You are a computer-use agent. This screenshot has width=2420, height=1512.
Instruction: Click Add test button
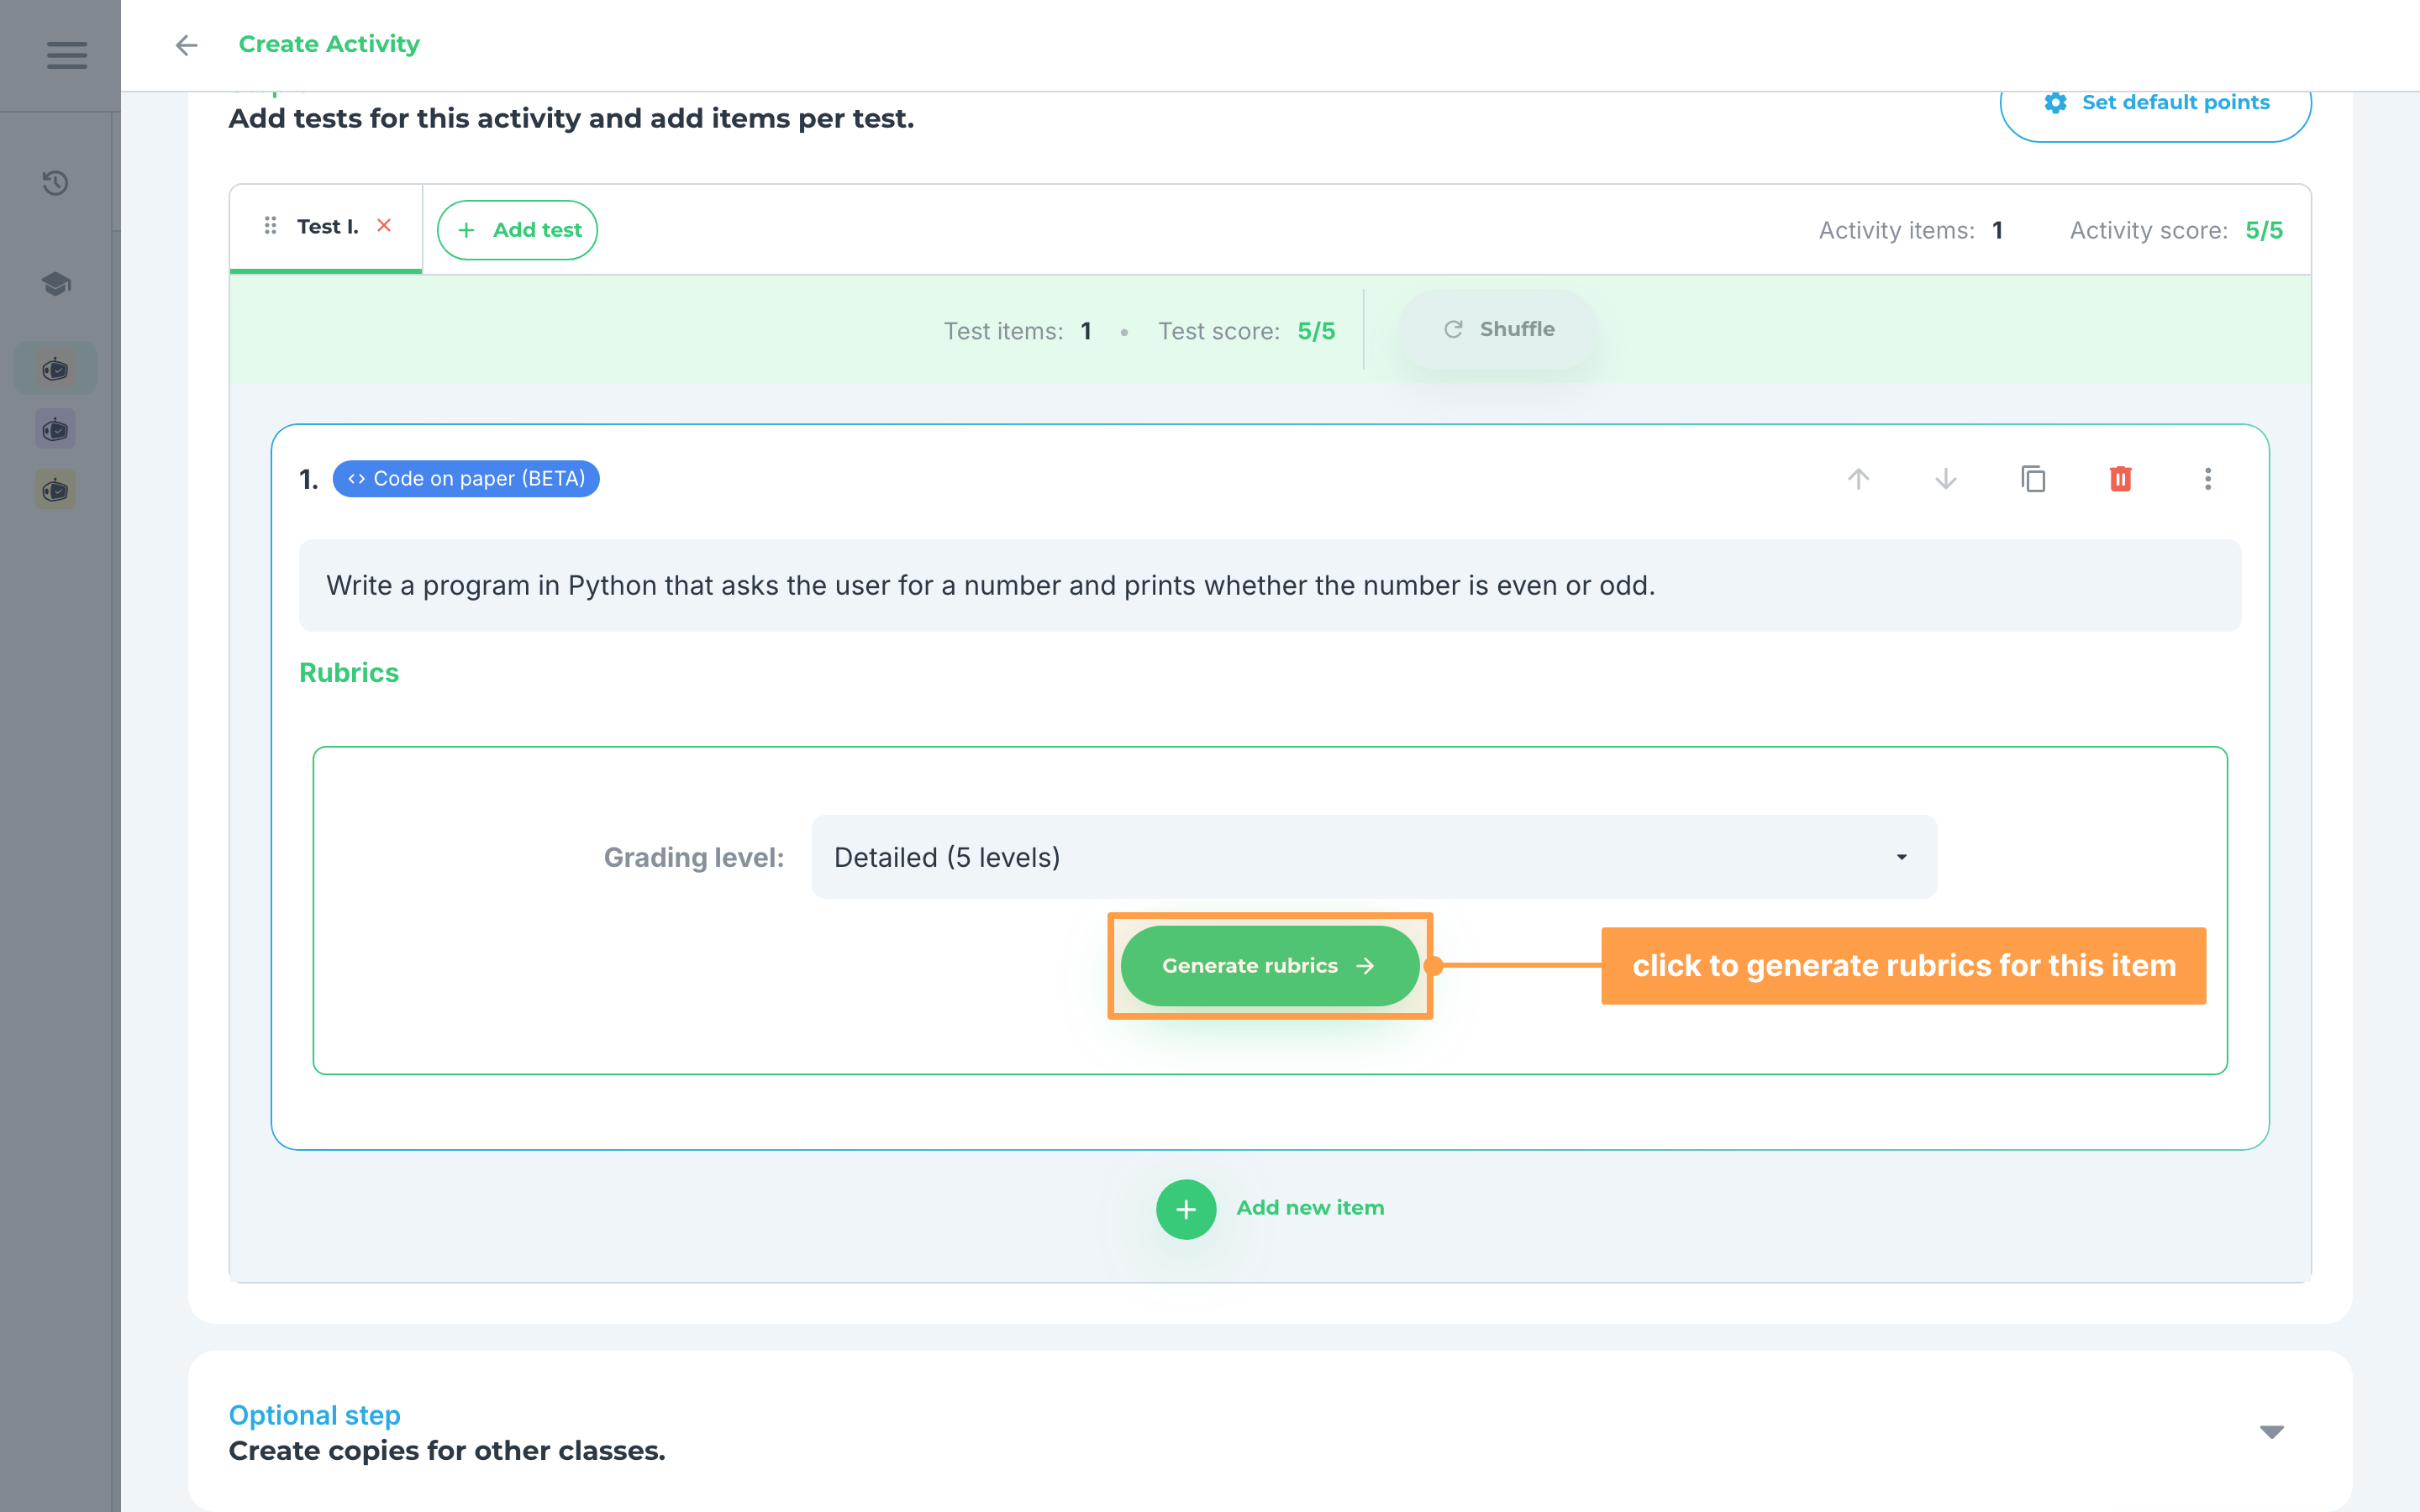coord(517,230)
